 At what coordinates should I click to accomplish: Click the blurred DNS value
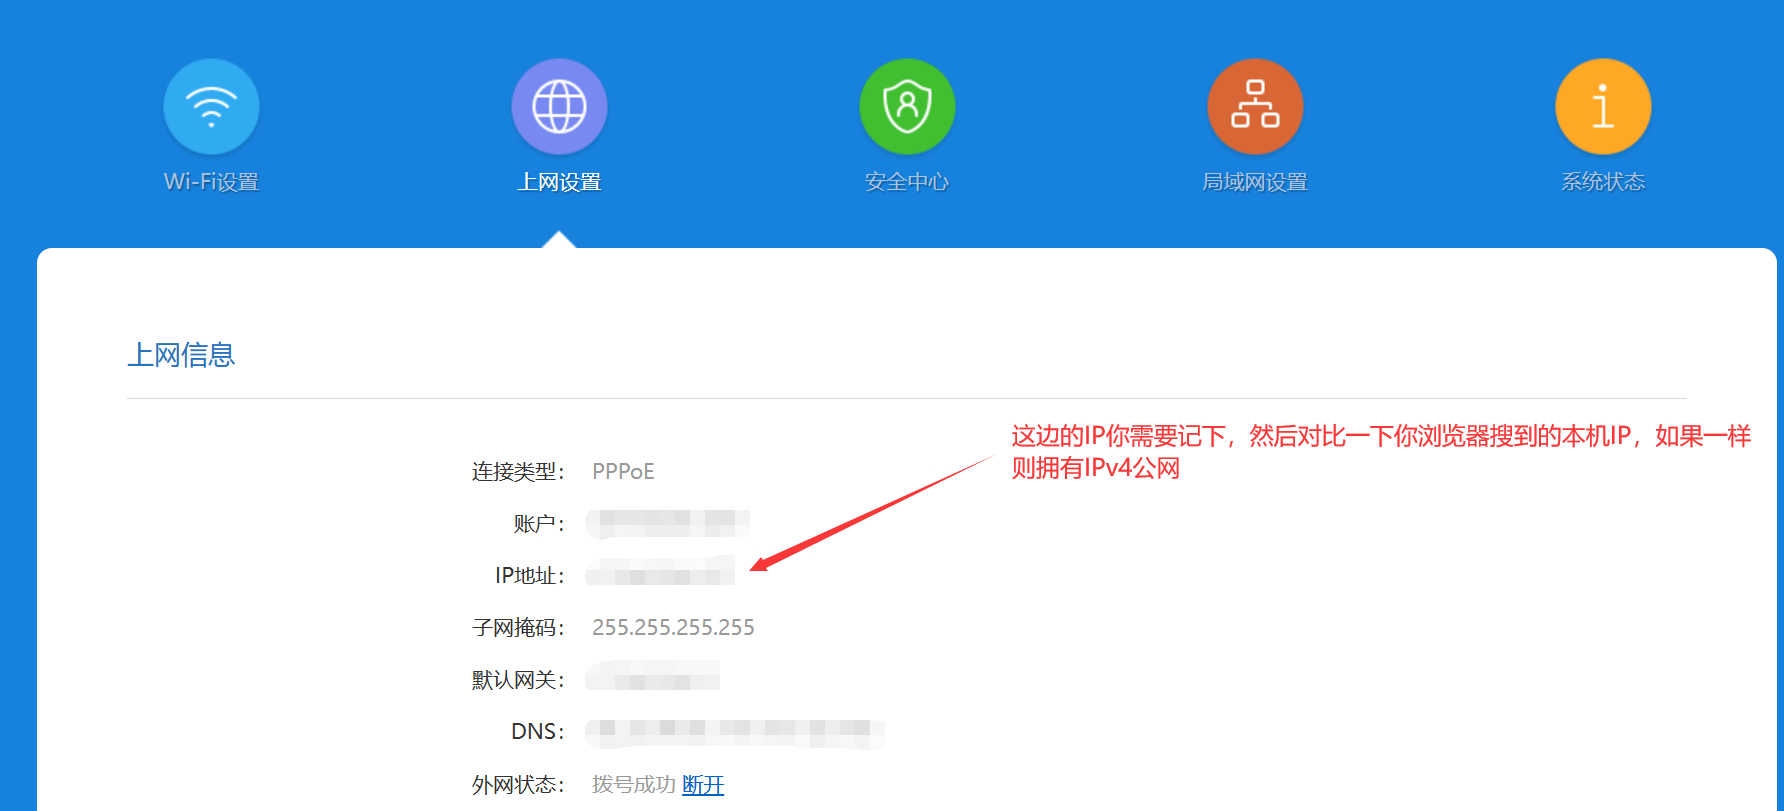coord(734,732)
